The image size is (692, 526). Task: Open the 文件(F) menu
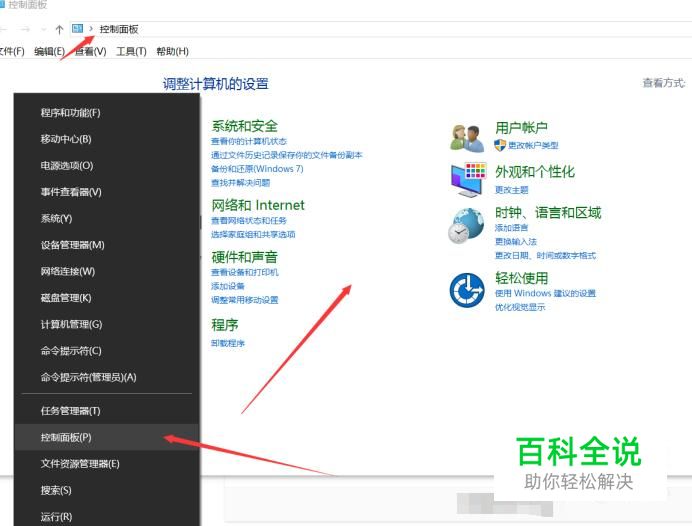coord(12,52)
